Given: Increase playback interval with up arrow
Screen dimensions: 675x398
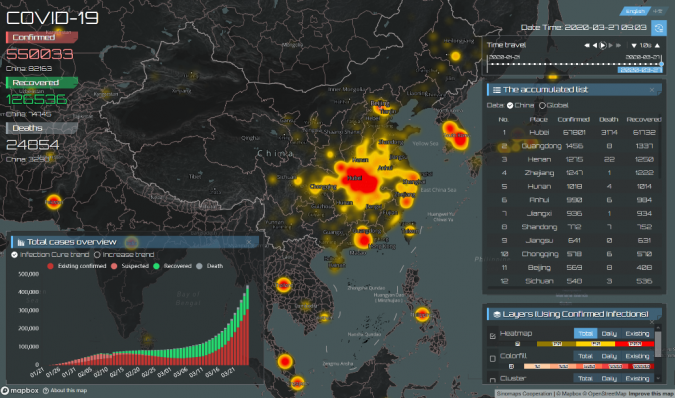Looking at the screenshot, I should click(x=657, y=45).
